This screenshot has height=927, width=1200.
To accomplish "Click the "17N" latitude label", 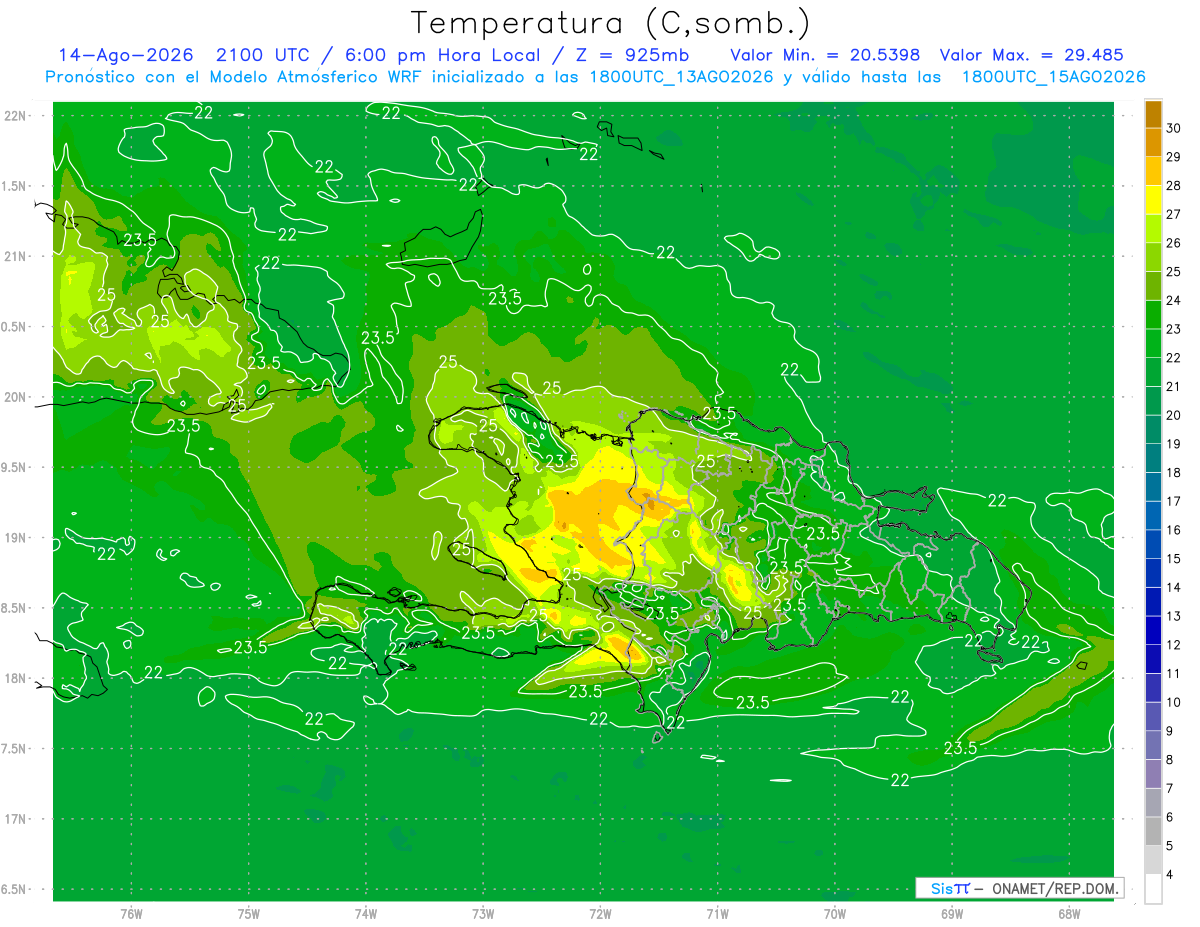I will tap(16, 819).
